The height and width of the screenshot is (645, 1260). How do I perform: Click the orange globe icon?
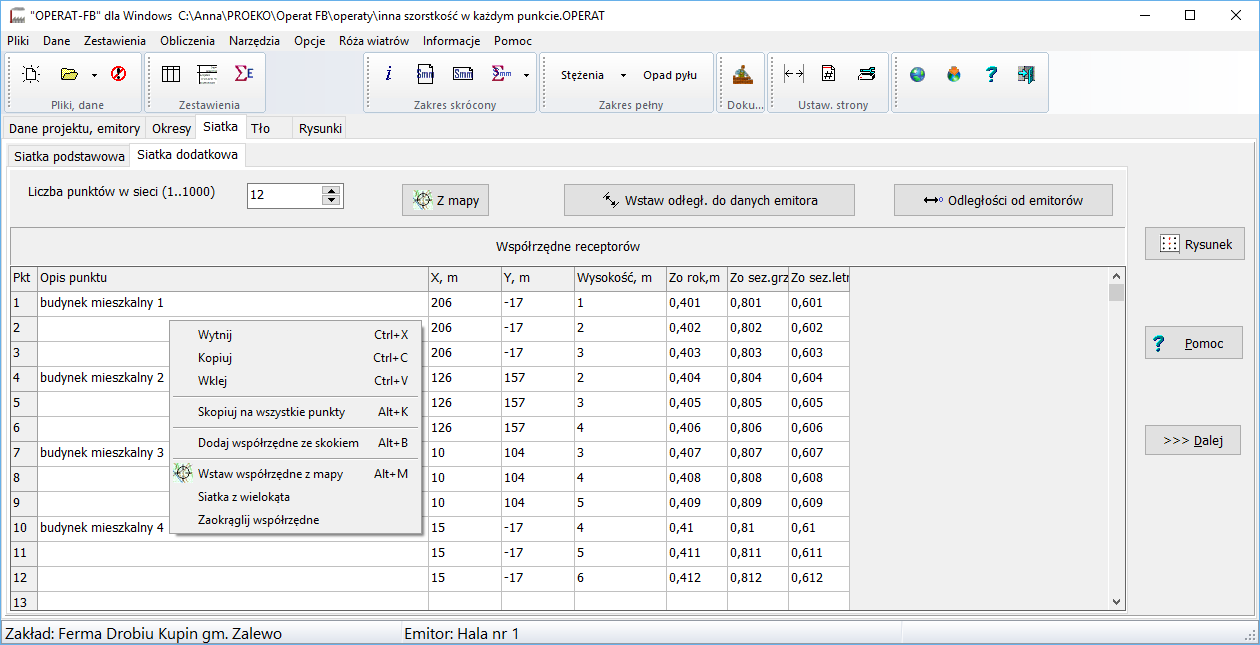pos(954,74)
